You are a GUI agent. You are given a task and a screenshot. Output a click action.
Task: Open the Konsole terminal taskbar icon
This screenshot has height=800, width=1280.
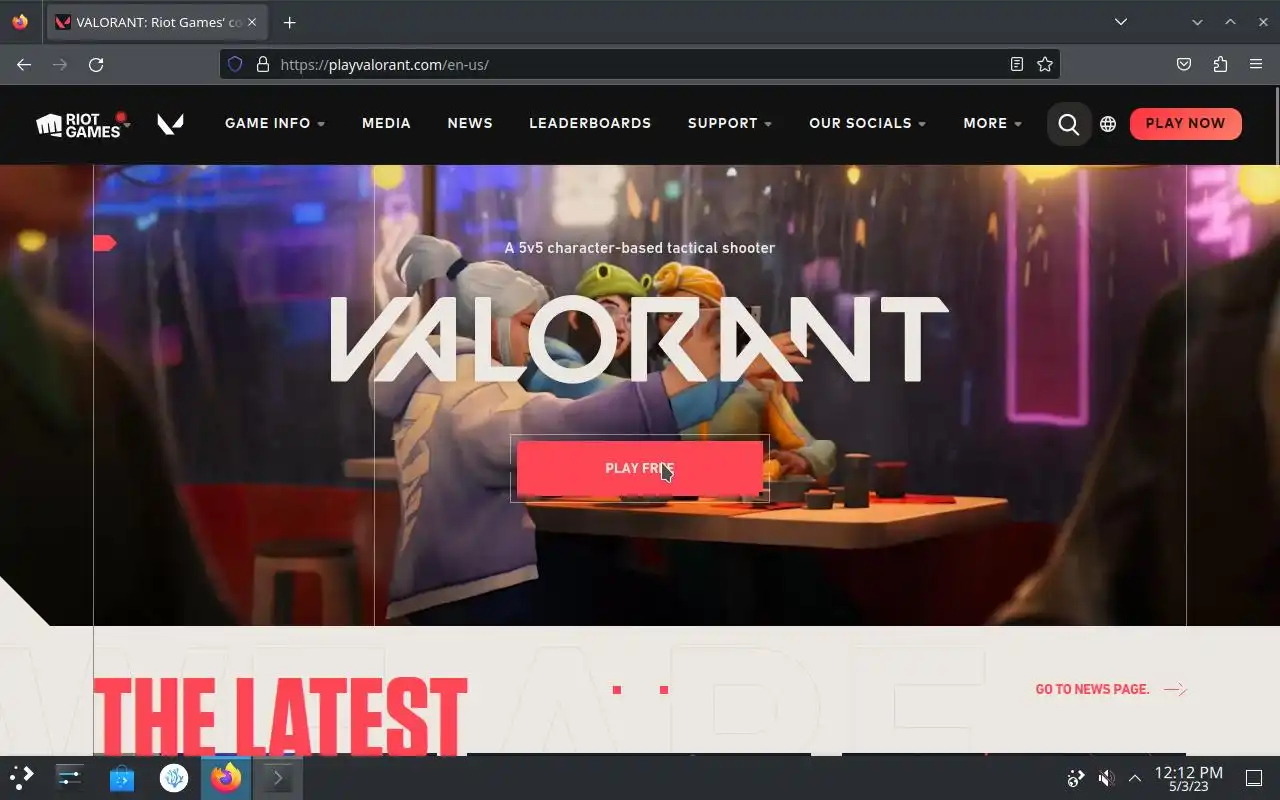[x=277, y=777]
